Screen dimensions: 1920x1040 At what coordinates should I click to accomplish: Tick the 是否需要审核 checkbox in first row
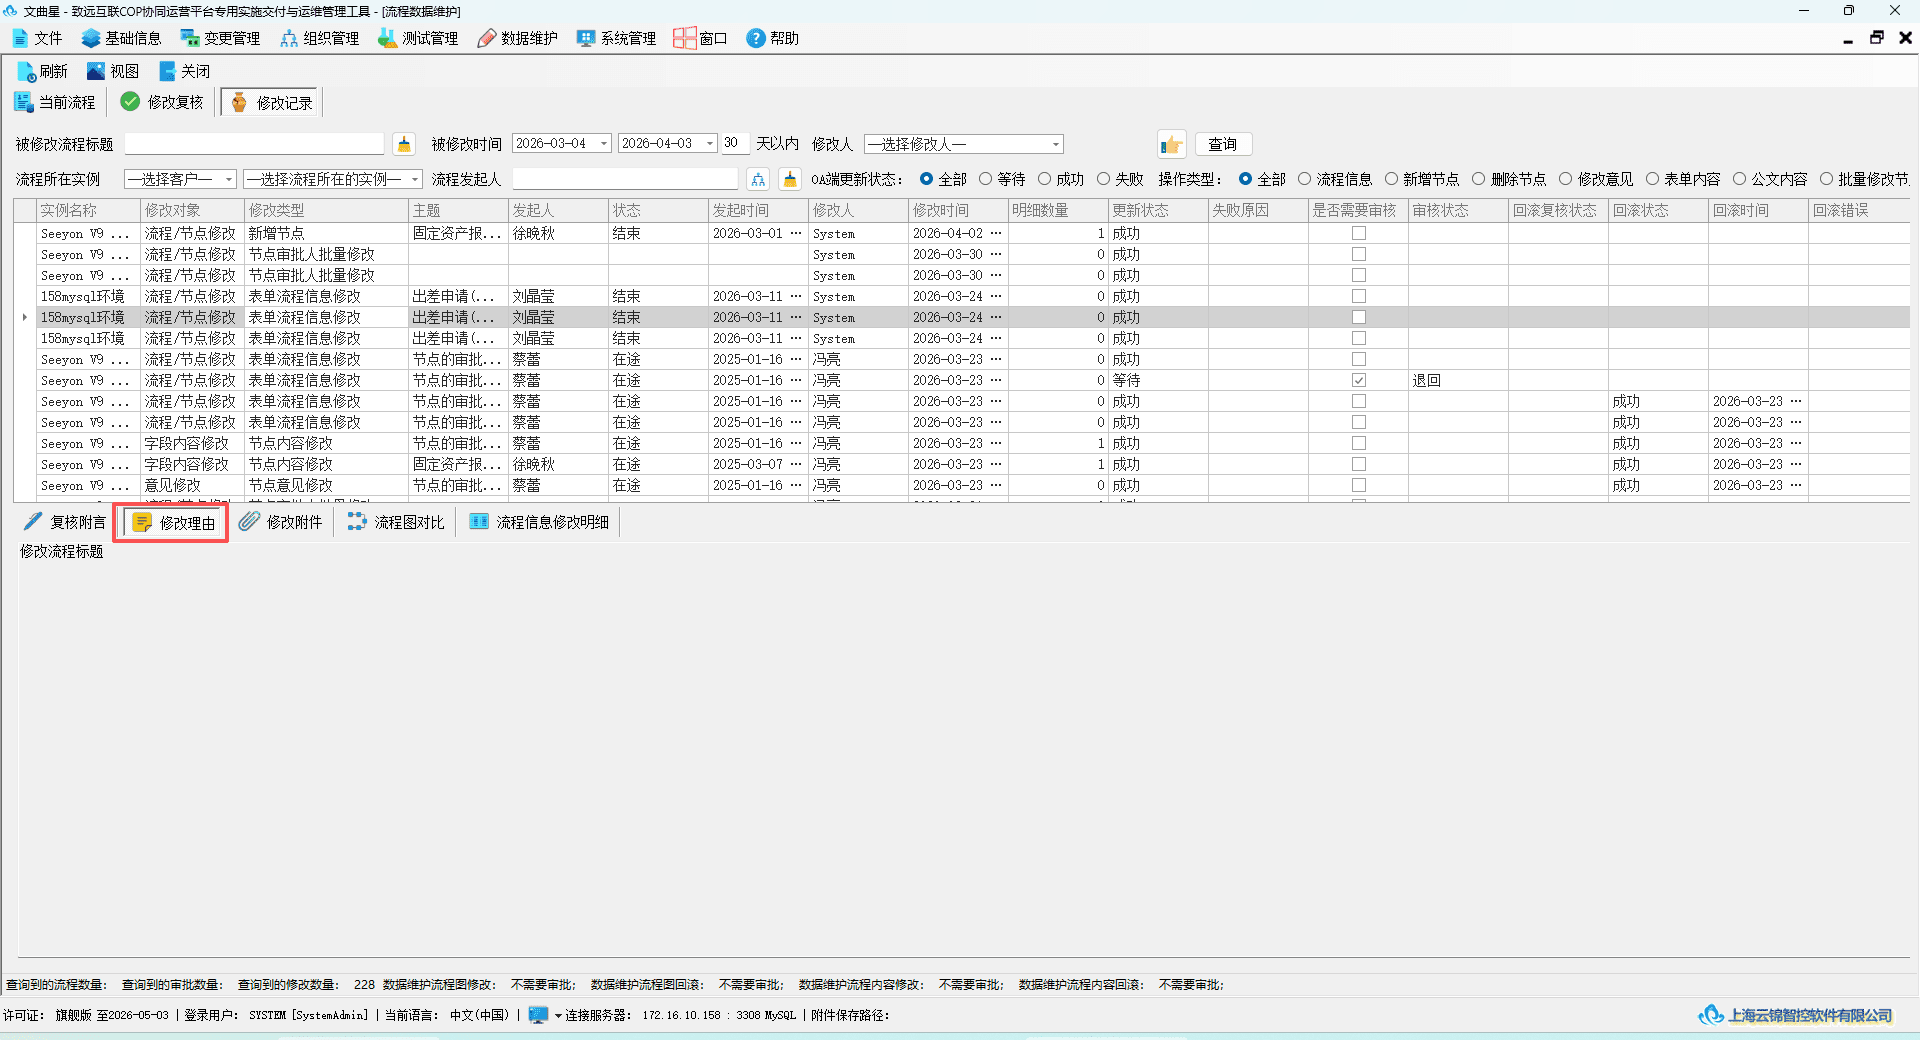[x=1359, y=233]
